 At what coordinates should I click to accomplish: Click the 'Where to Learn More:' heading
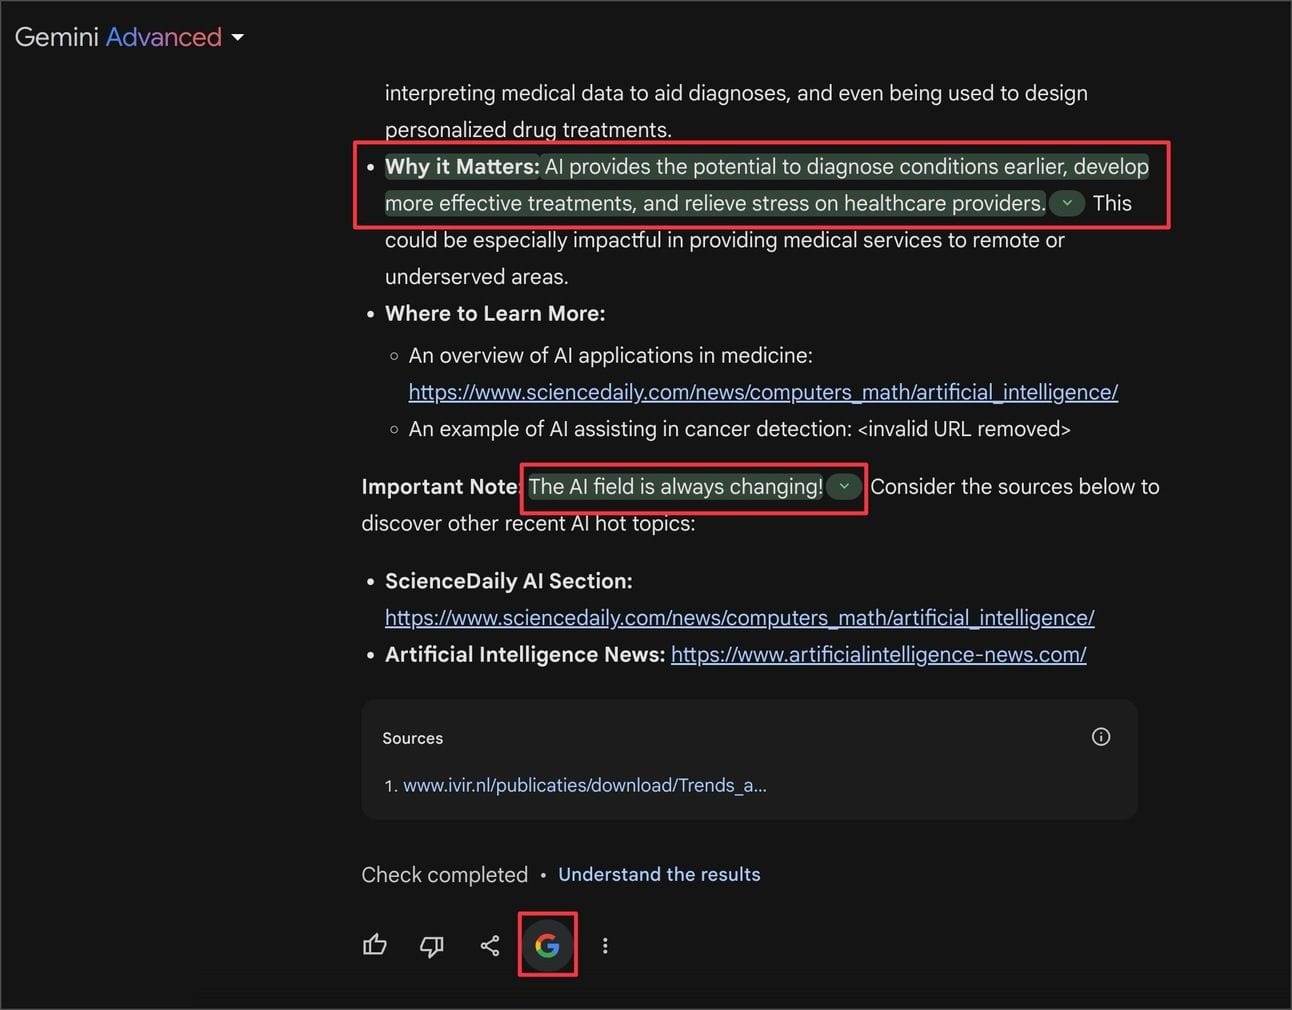(495, 314)
